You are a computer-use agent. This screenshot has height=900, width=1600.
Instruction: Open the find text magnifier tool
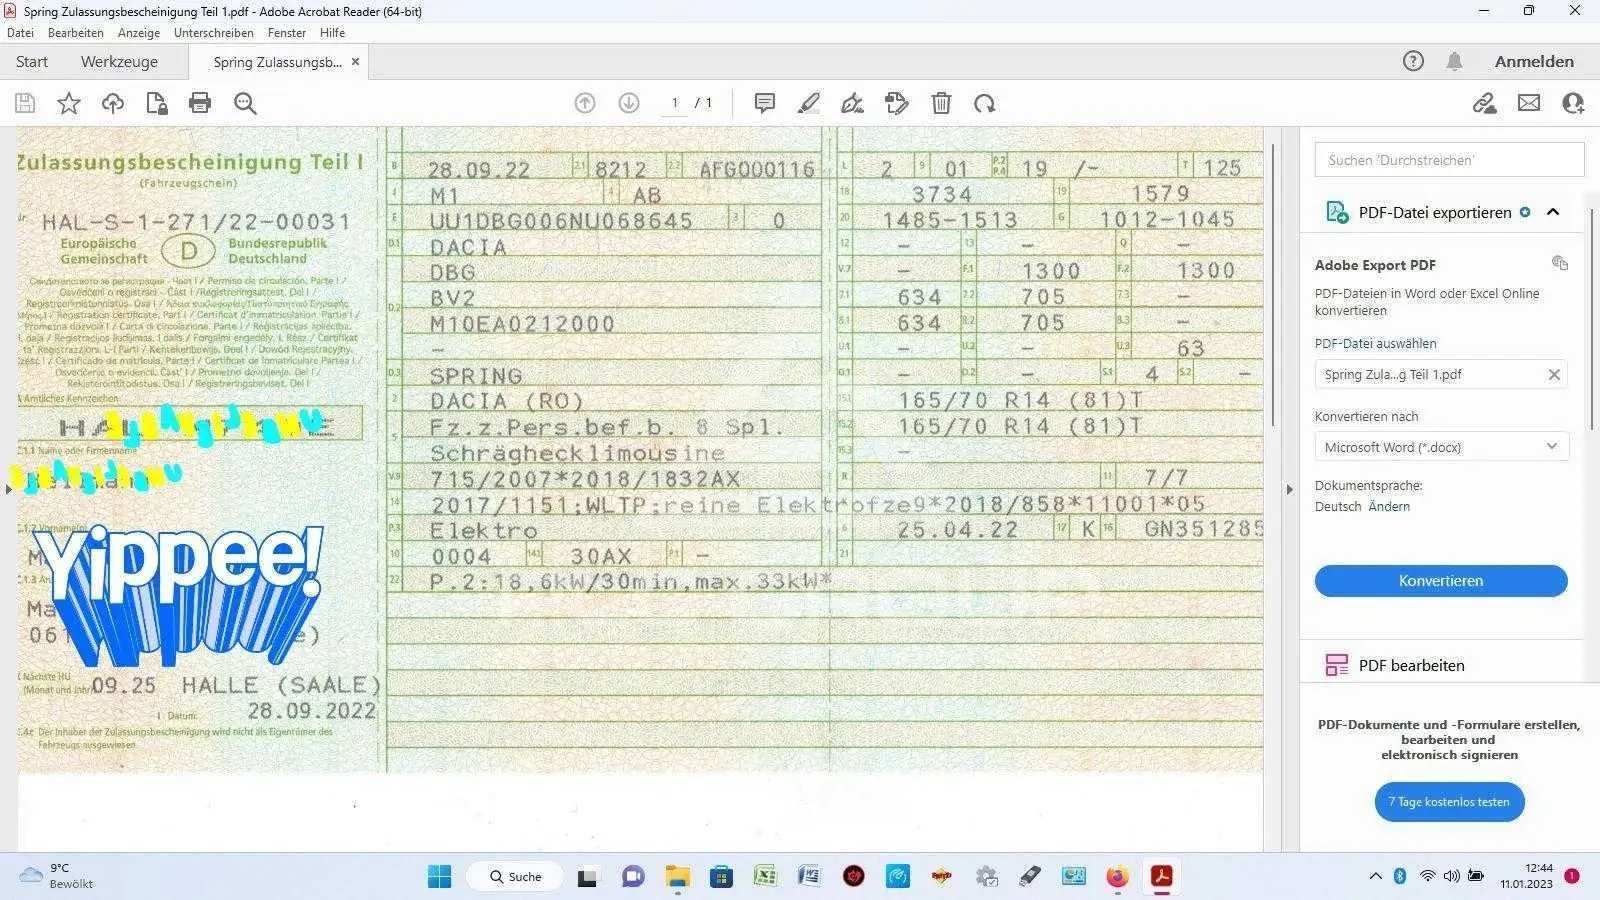pos(245,103)
